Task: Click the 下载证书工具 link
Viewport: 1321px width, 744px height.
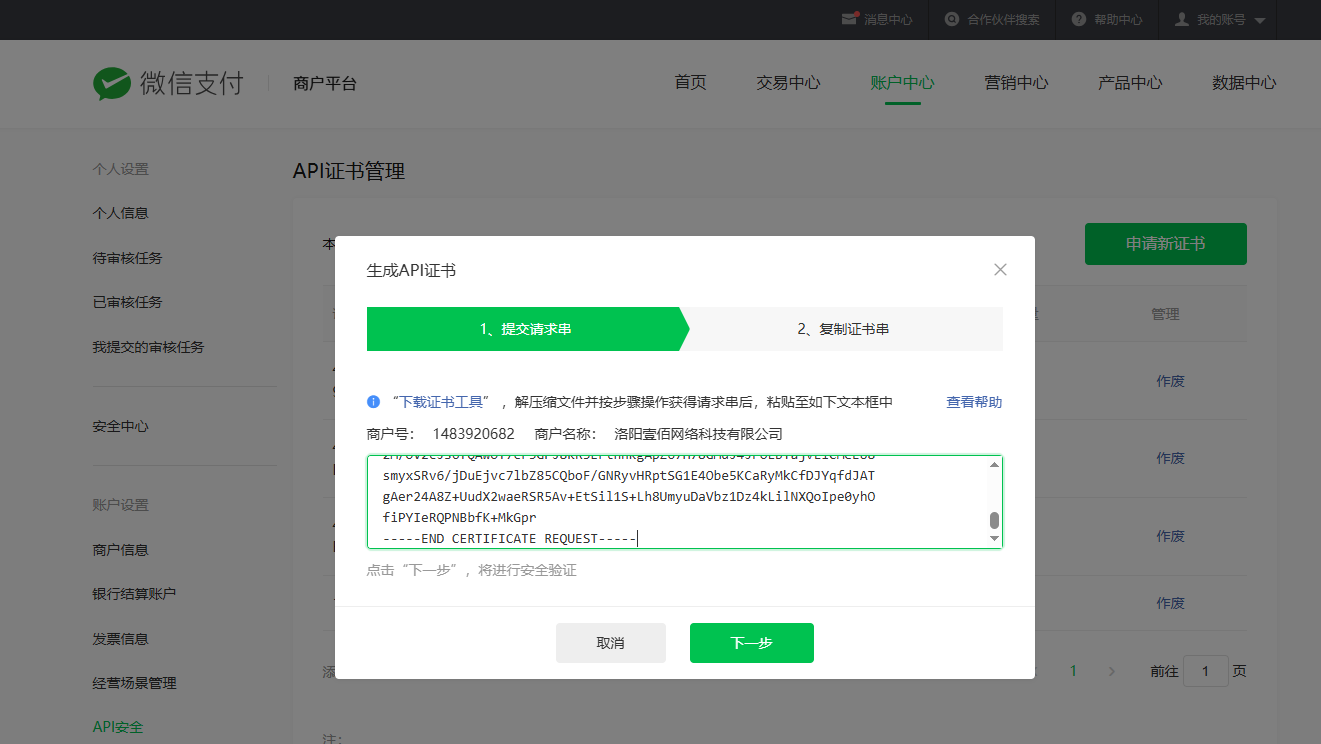Action: 441,402
